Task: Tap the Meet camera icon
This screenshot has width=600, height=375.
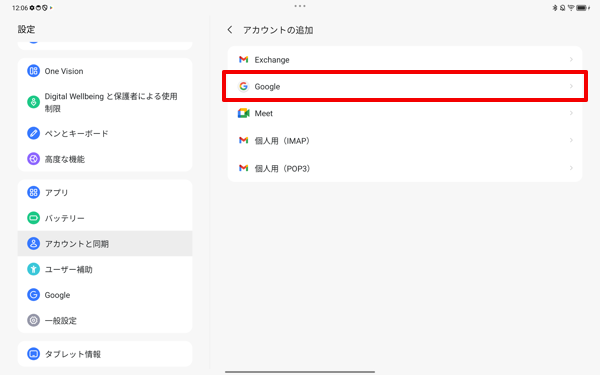Action: [243, 113]
